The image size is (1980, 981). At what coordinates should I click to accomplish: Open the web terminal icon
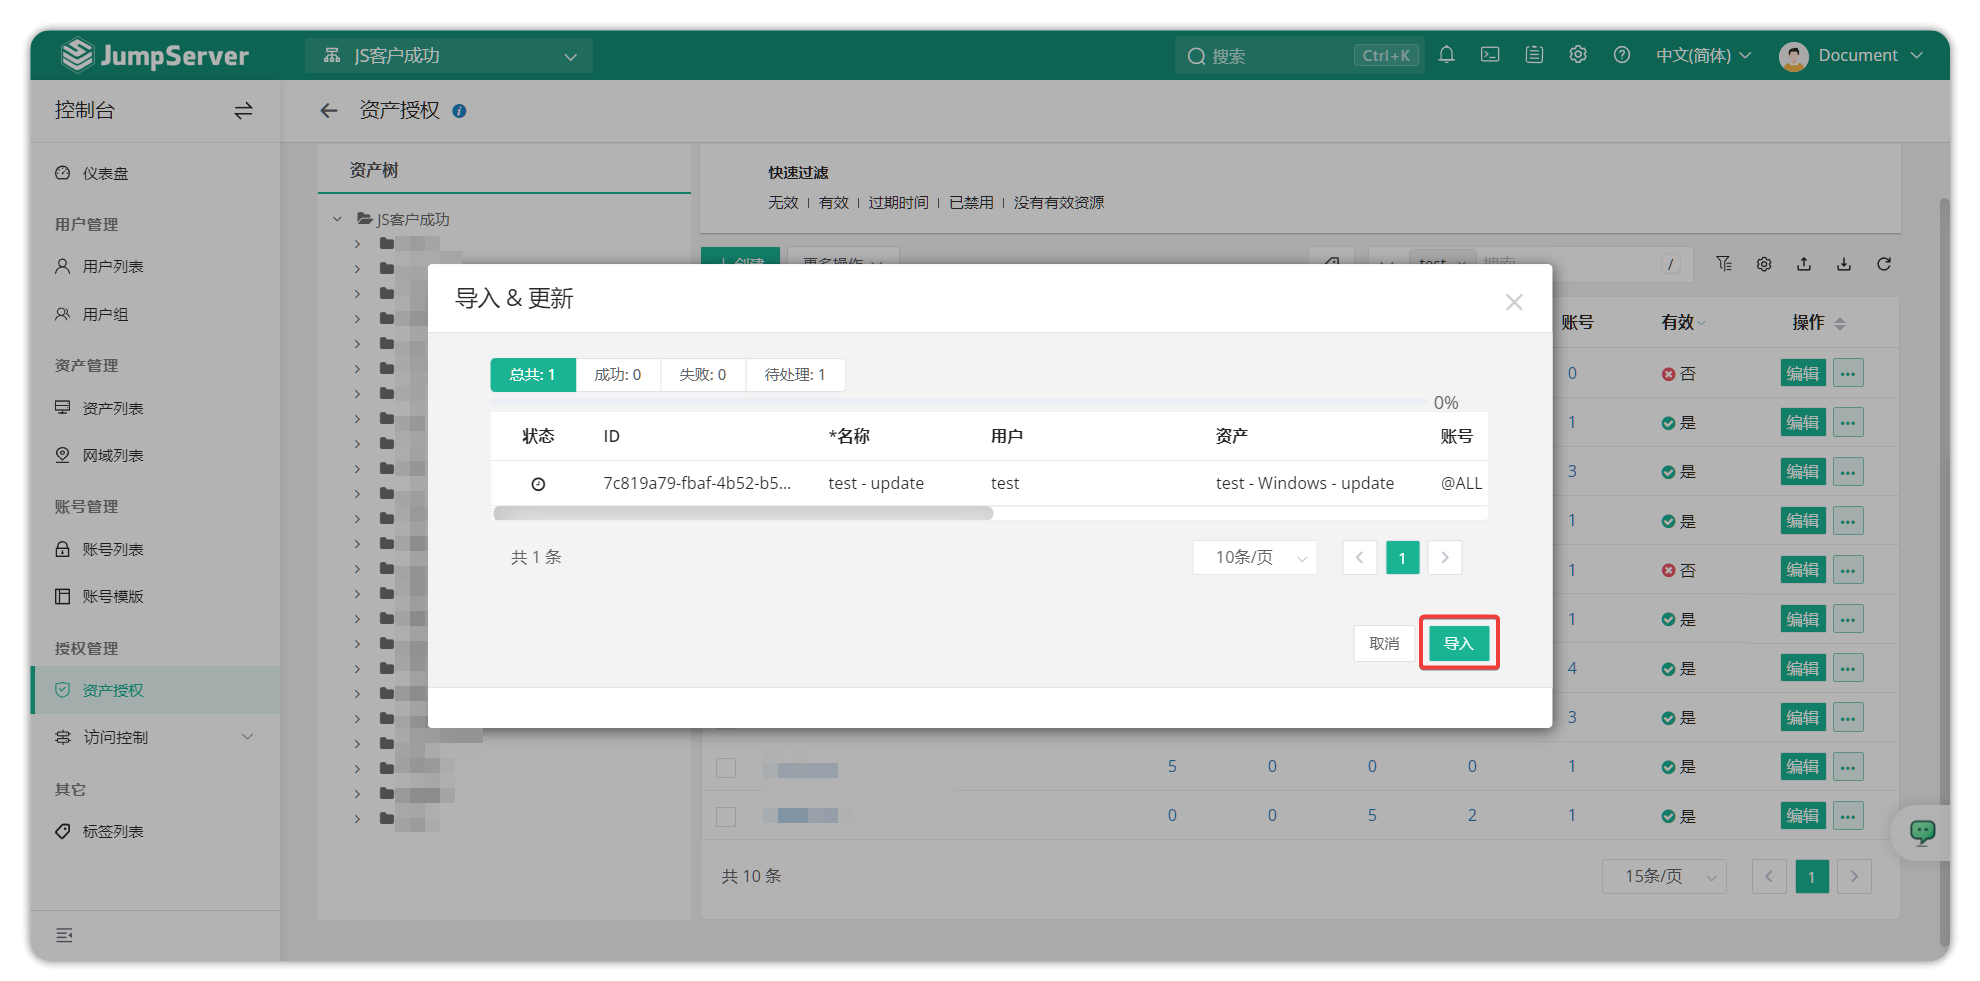coord(1490,55)
